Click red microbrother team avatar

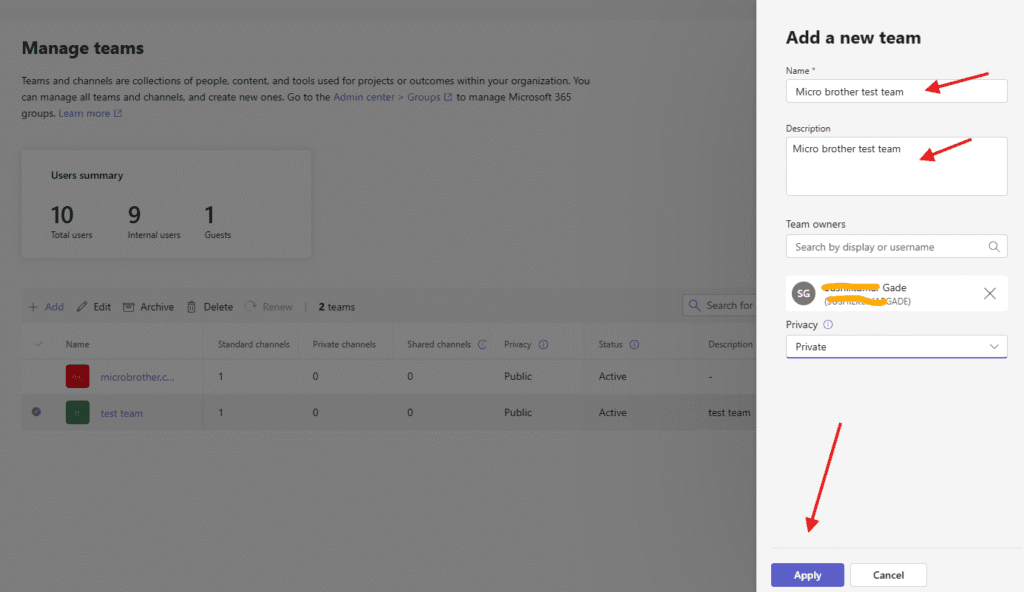click(x=78, y=377)
